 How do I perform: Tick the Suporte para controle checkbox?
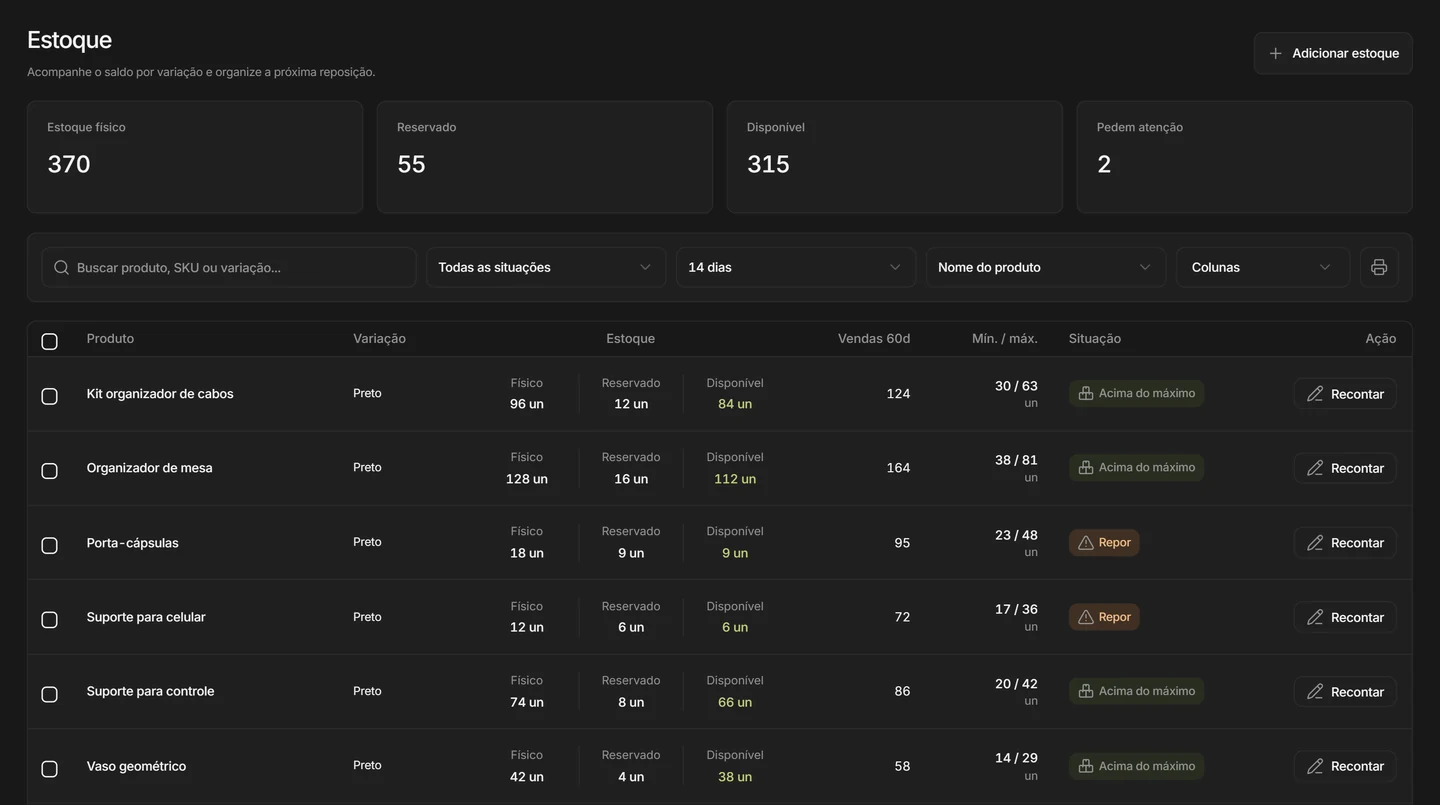point(49,694)
